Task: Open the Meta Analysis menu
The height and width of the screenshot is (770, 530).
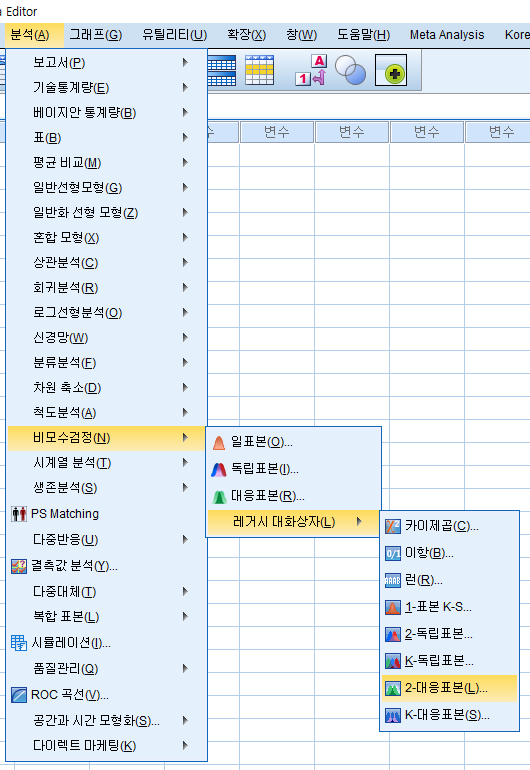Action: pyautogui.click(x=447, y=35)
